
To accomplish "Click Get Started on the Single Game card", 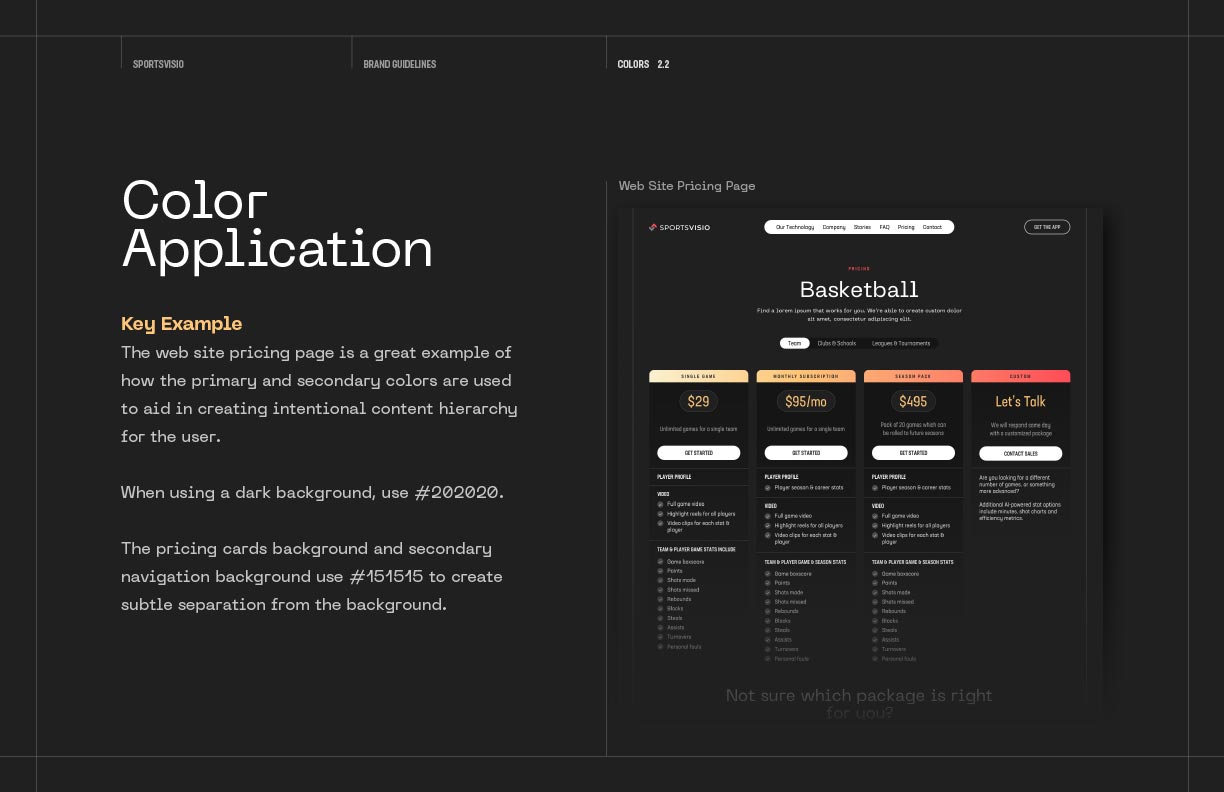I will 699,453.
